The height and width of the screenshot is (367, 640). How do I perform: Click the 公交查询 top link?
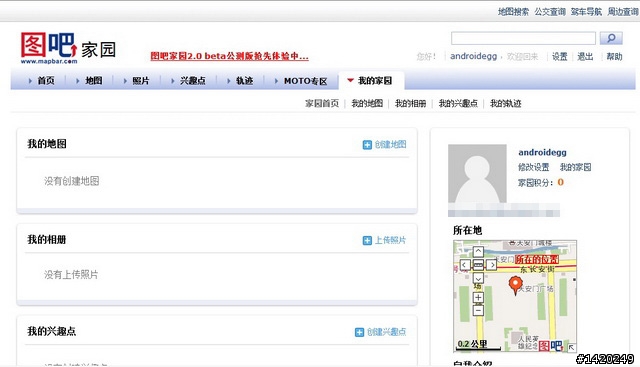click(550, 12)
